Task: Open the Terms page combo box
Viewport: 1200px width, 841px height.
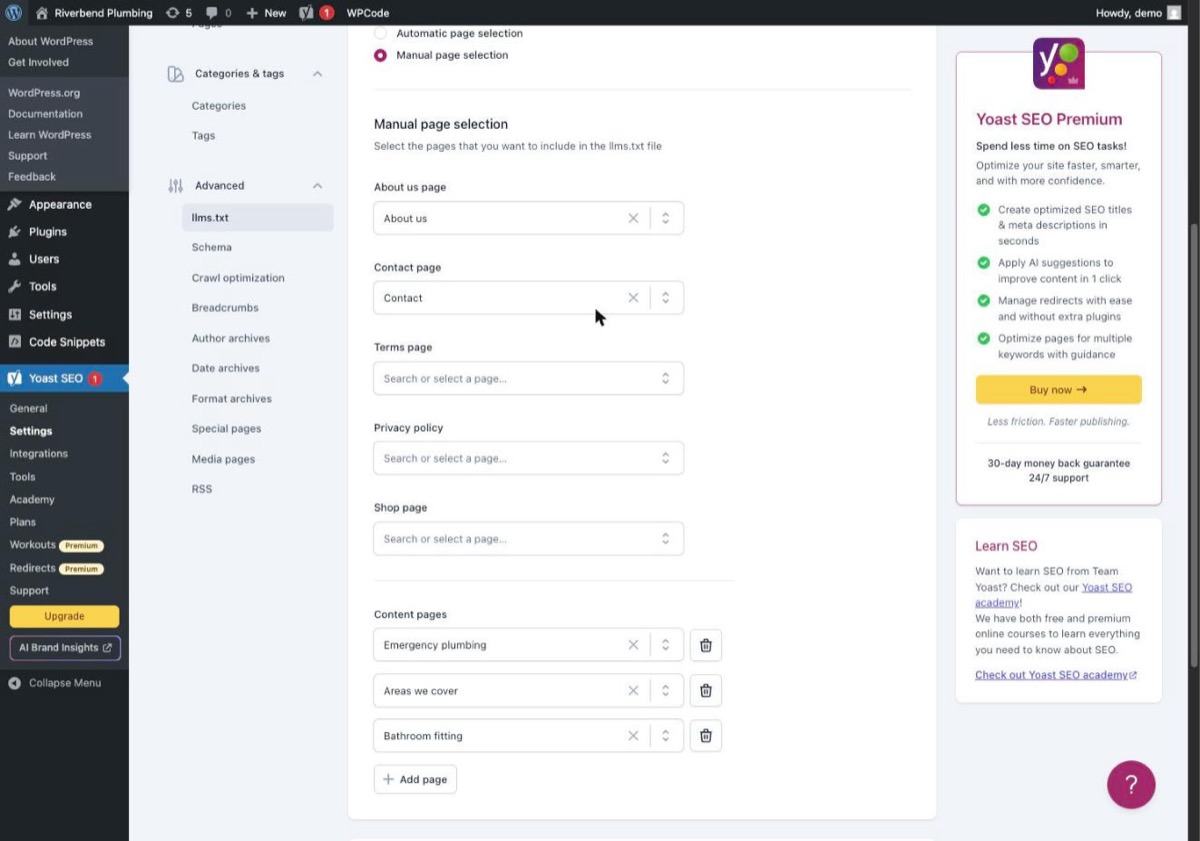Action: (528, 378)
